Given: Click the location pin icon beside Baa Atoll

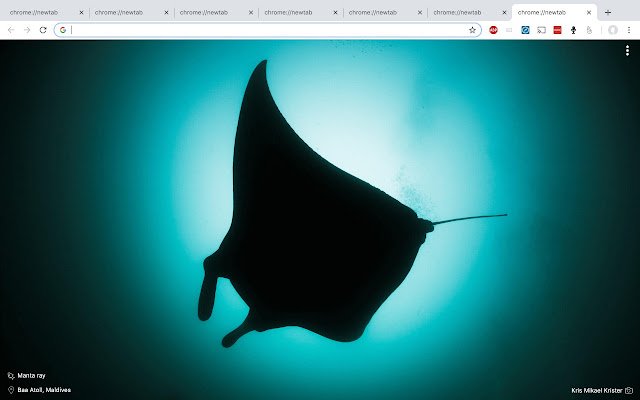Looking at the screenshot, I should click(11, 390).
